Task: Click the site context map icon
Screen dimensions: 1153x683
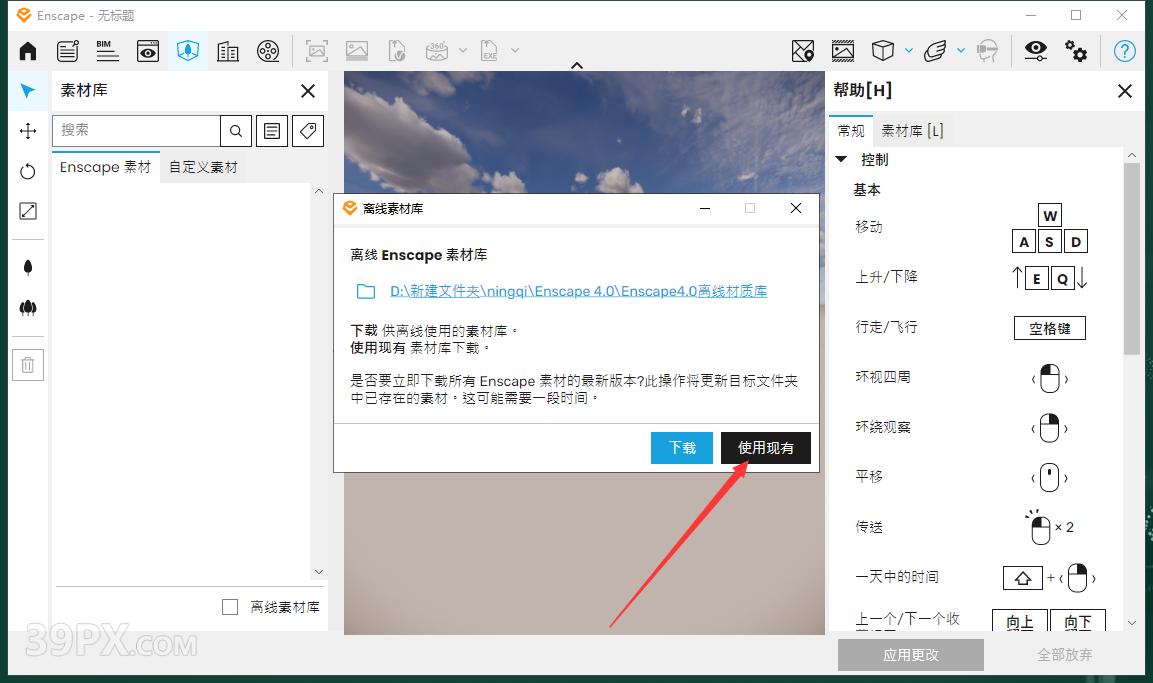Action: click(802, 51)
